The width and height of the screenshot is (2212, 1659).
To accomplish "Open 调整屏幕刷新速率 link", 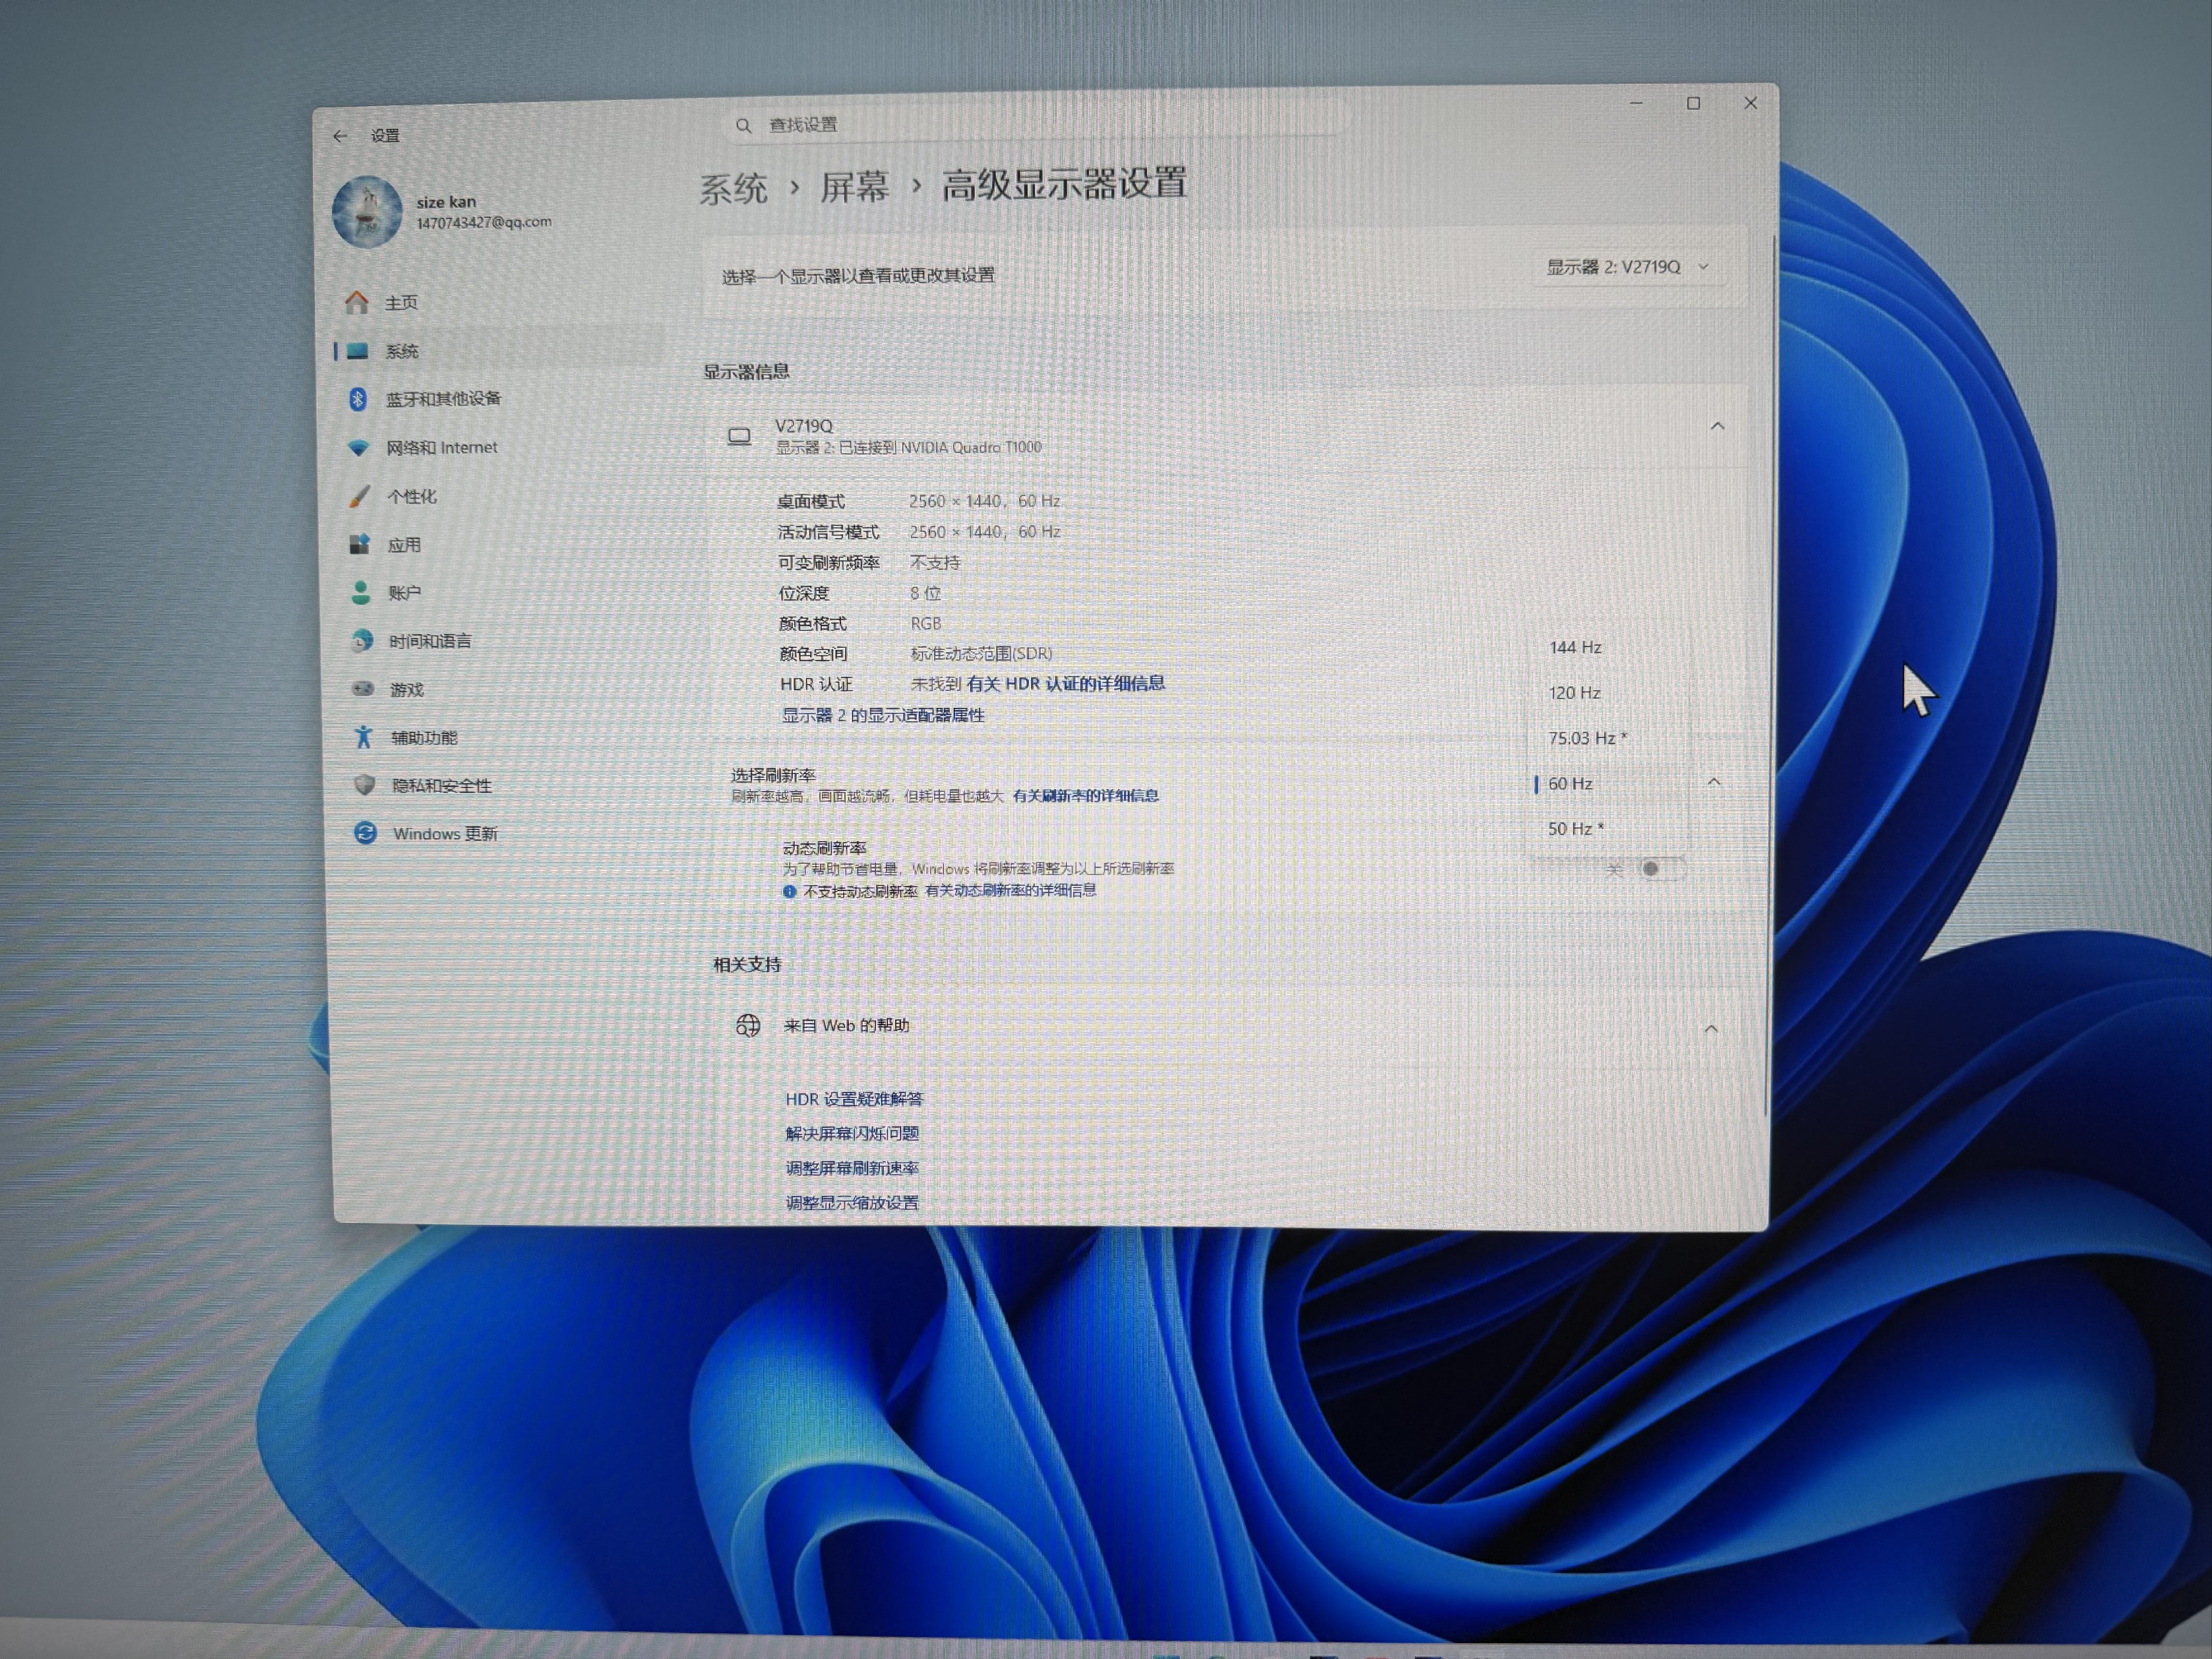I will click(x=852, y=1169).
